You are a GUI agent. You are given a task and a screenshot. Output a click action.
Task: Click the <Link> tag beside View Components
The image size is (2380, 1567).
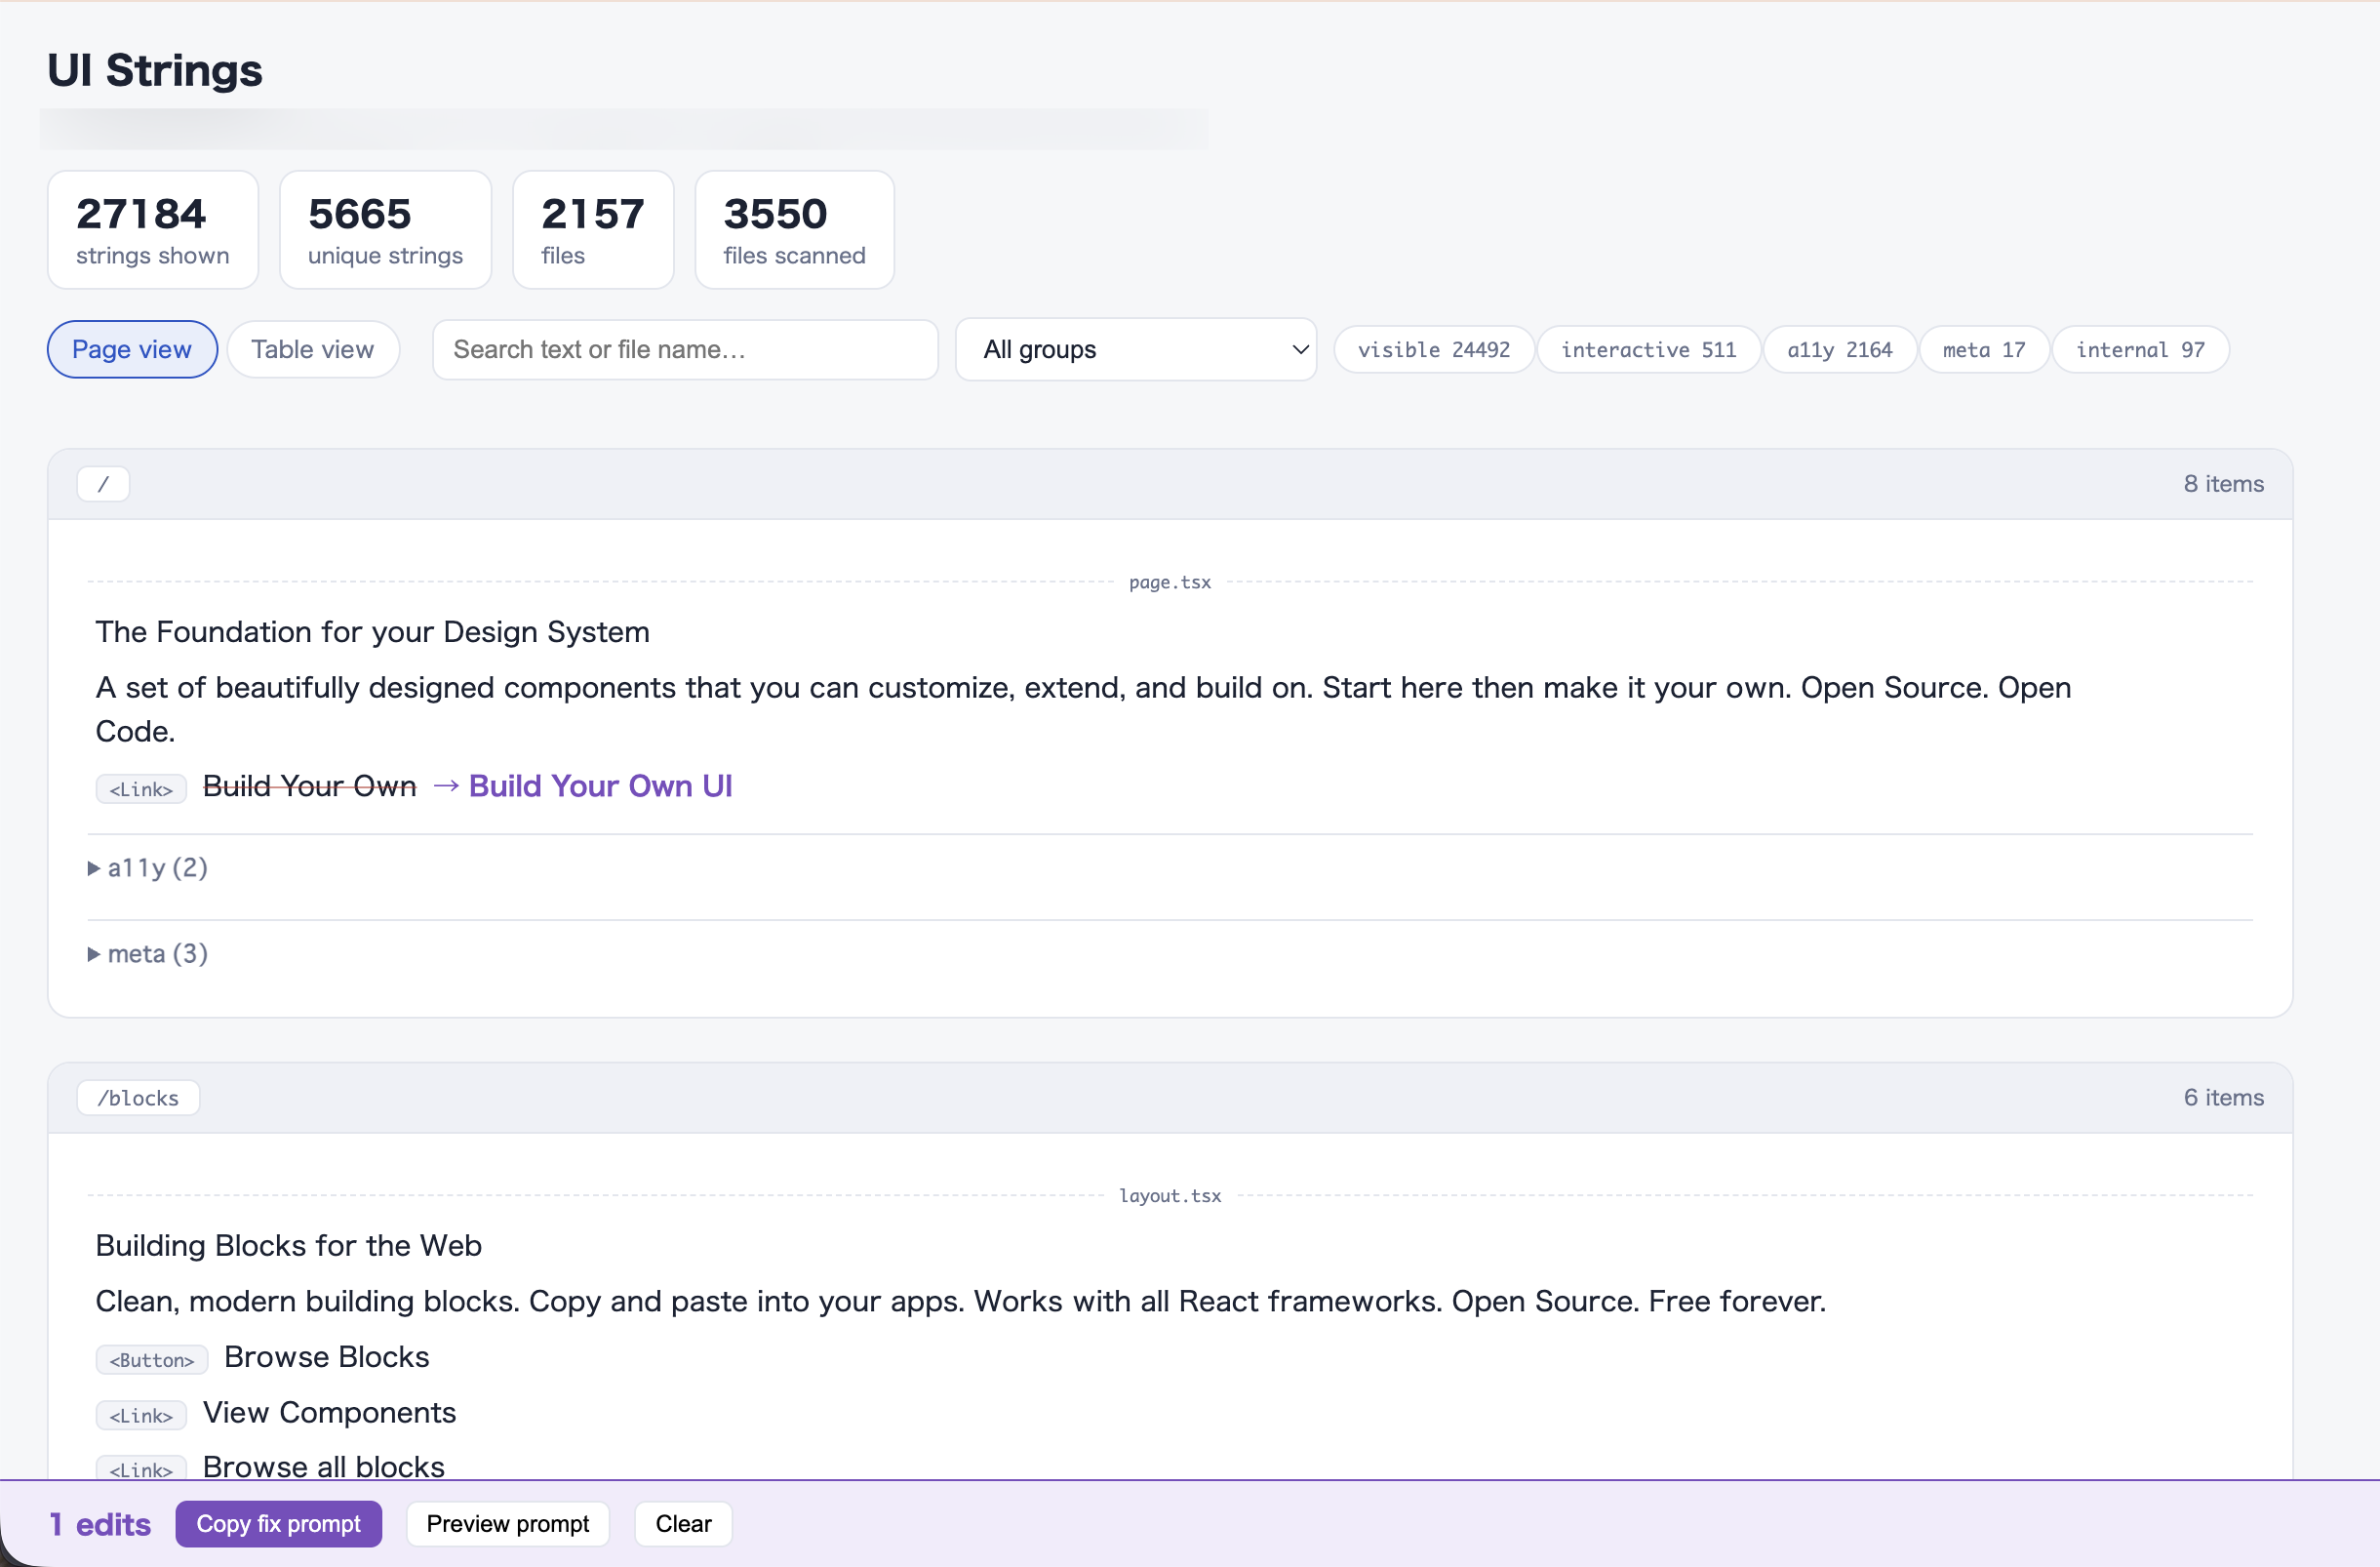click(x=141, y=1416)
